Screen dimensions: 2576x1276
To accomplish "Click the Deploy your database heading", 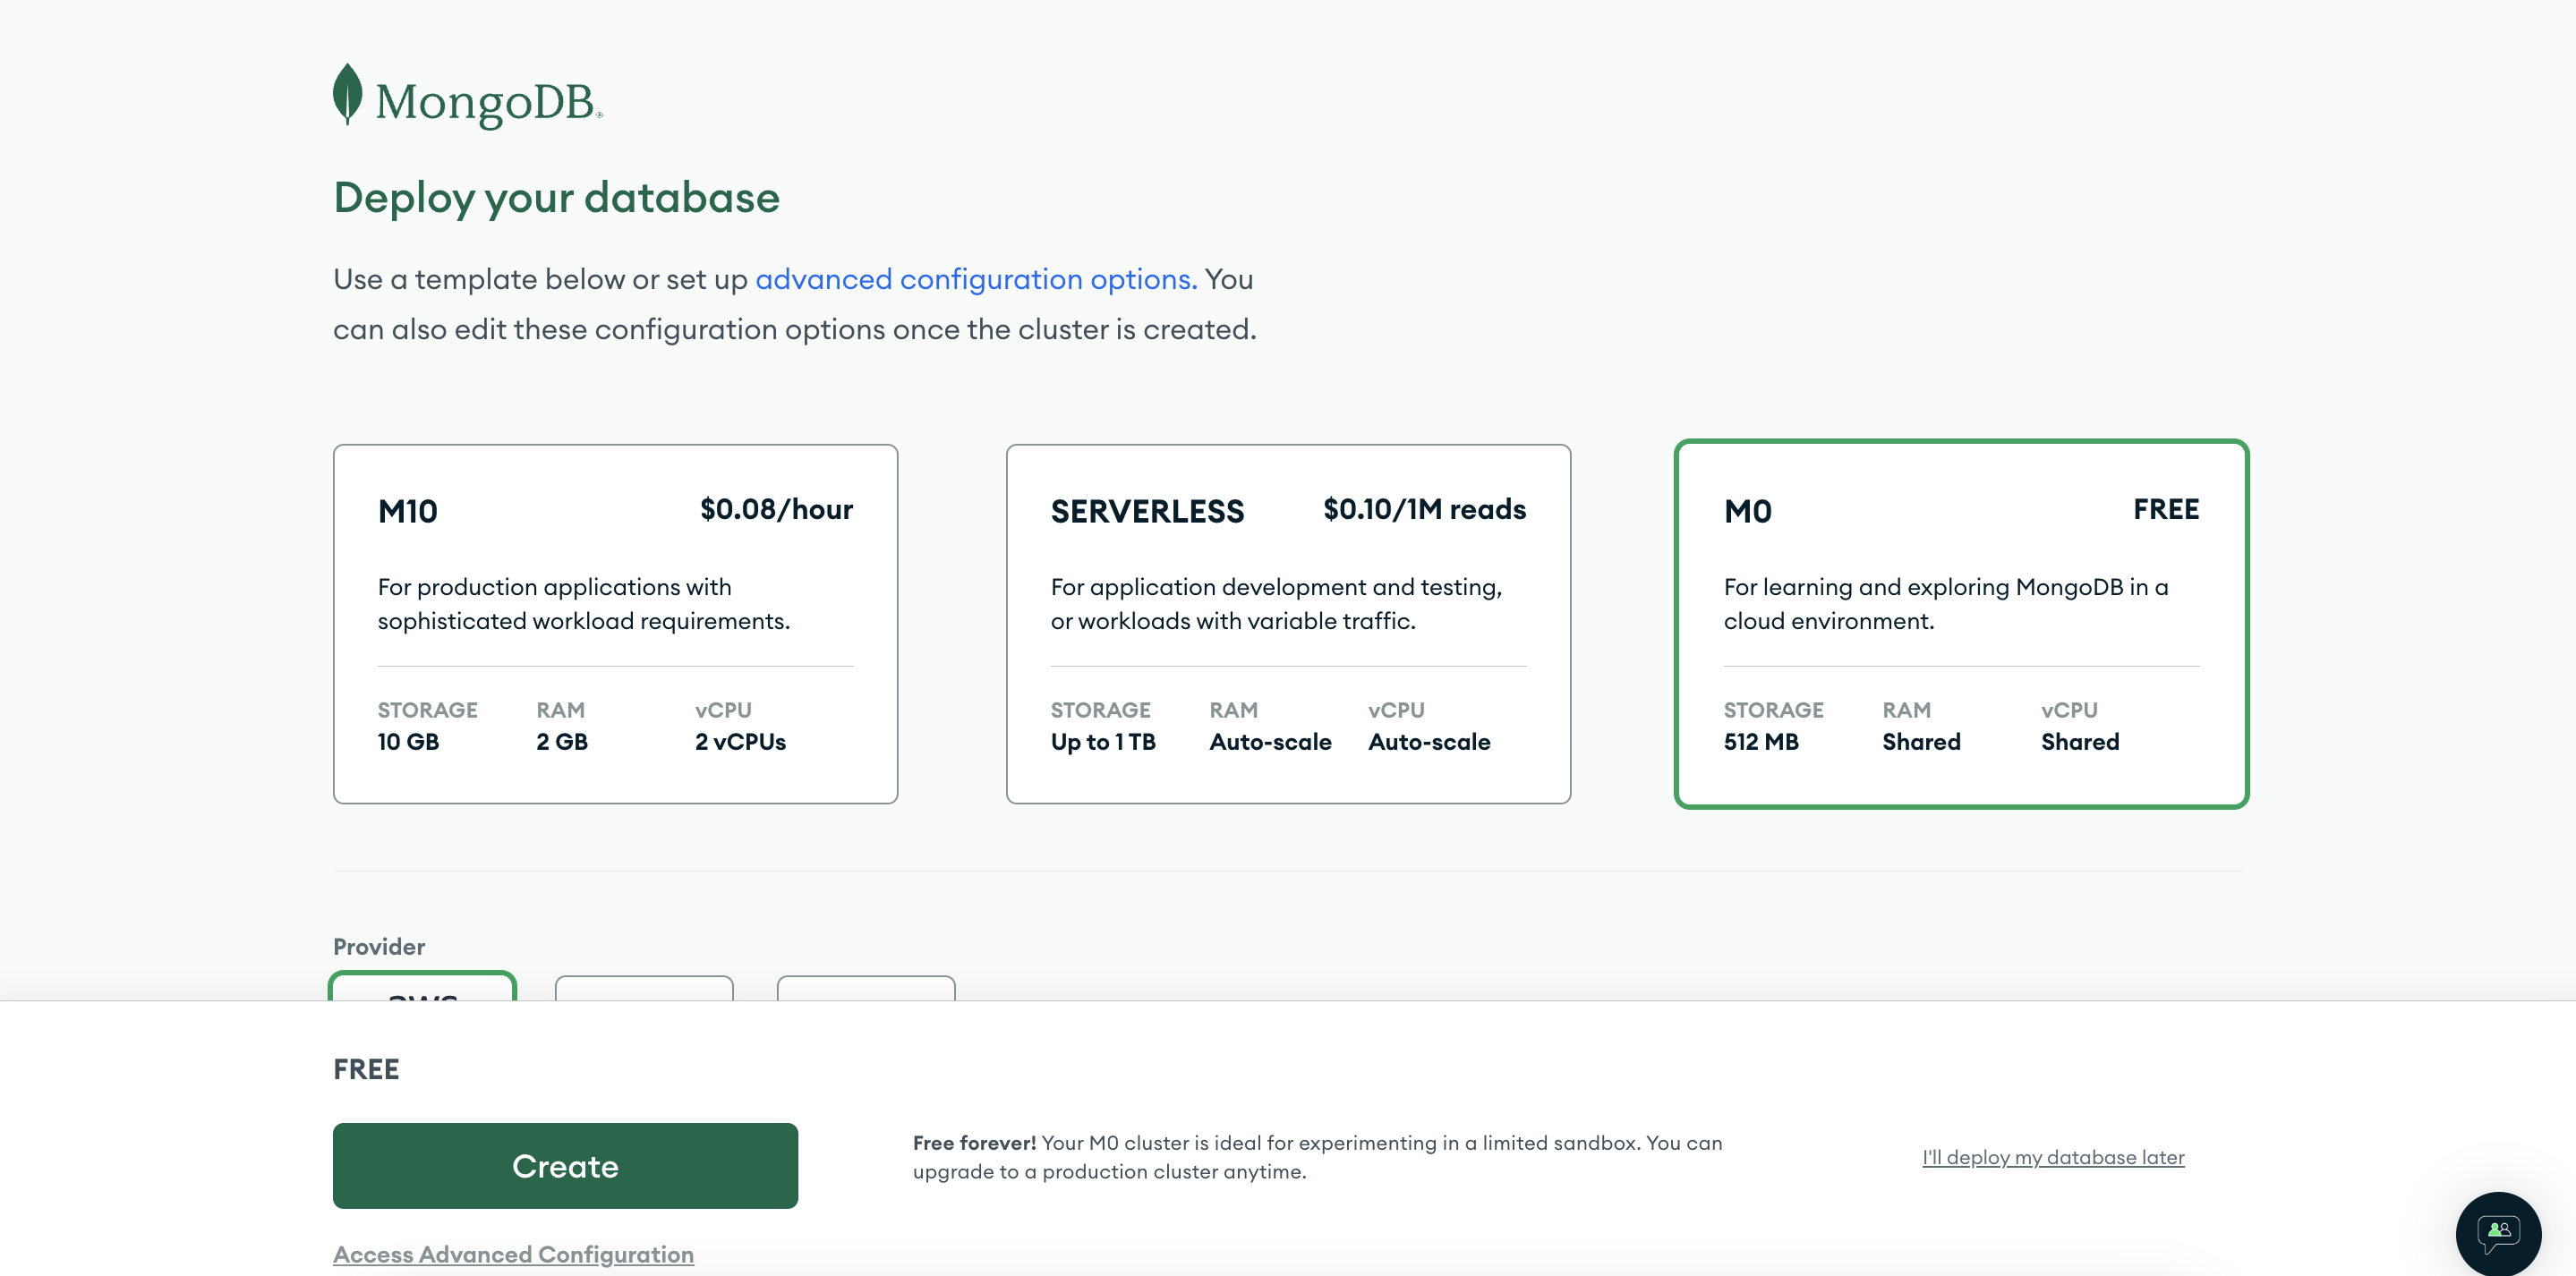I will point(556,198).
